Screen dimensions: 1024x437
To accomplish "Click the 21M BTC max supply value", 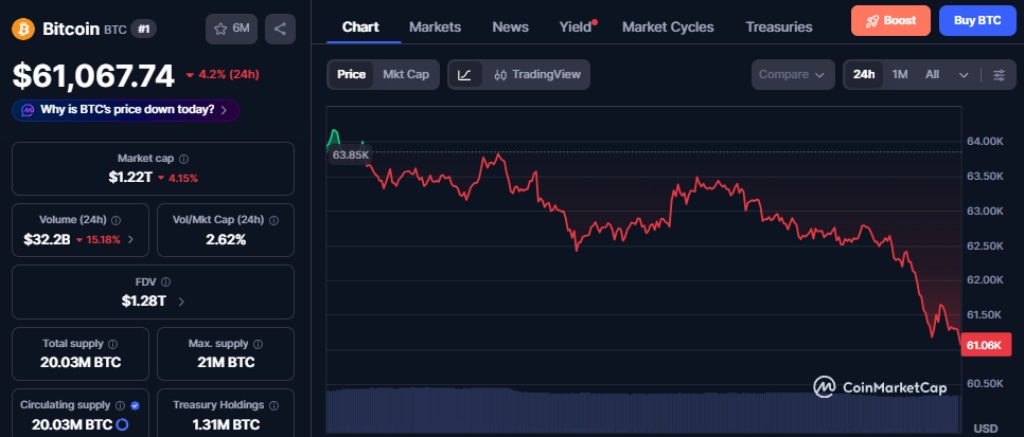I will tap(226, 363).
